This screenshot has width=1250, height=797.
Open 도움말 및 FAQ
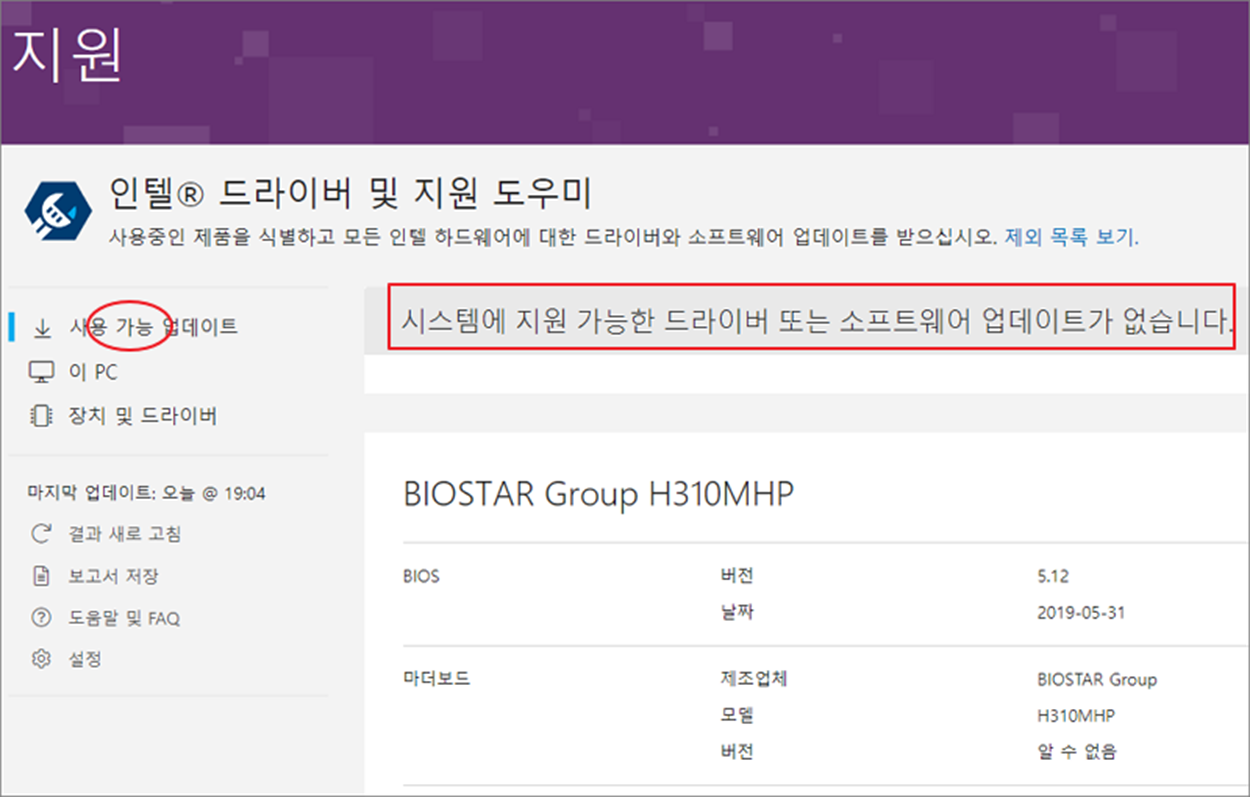point(124,618)
